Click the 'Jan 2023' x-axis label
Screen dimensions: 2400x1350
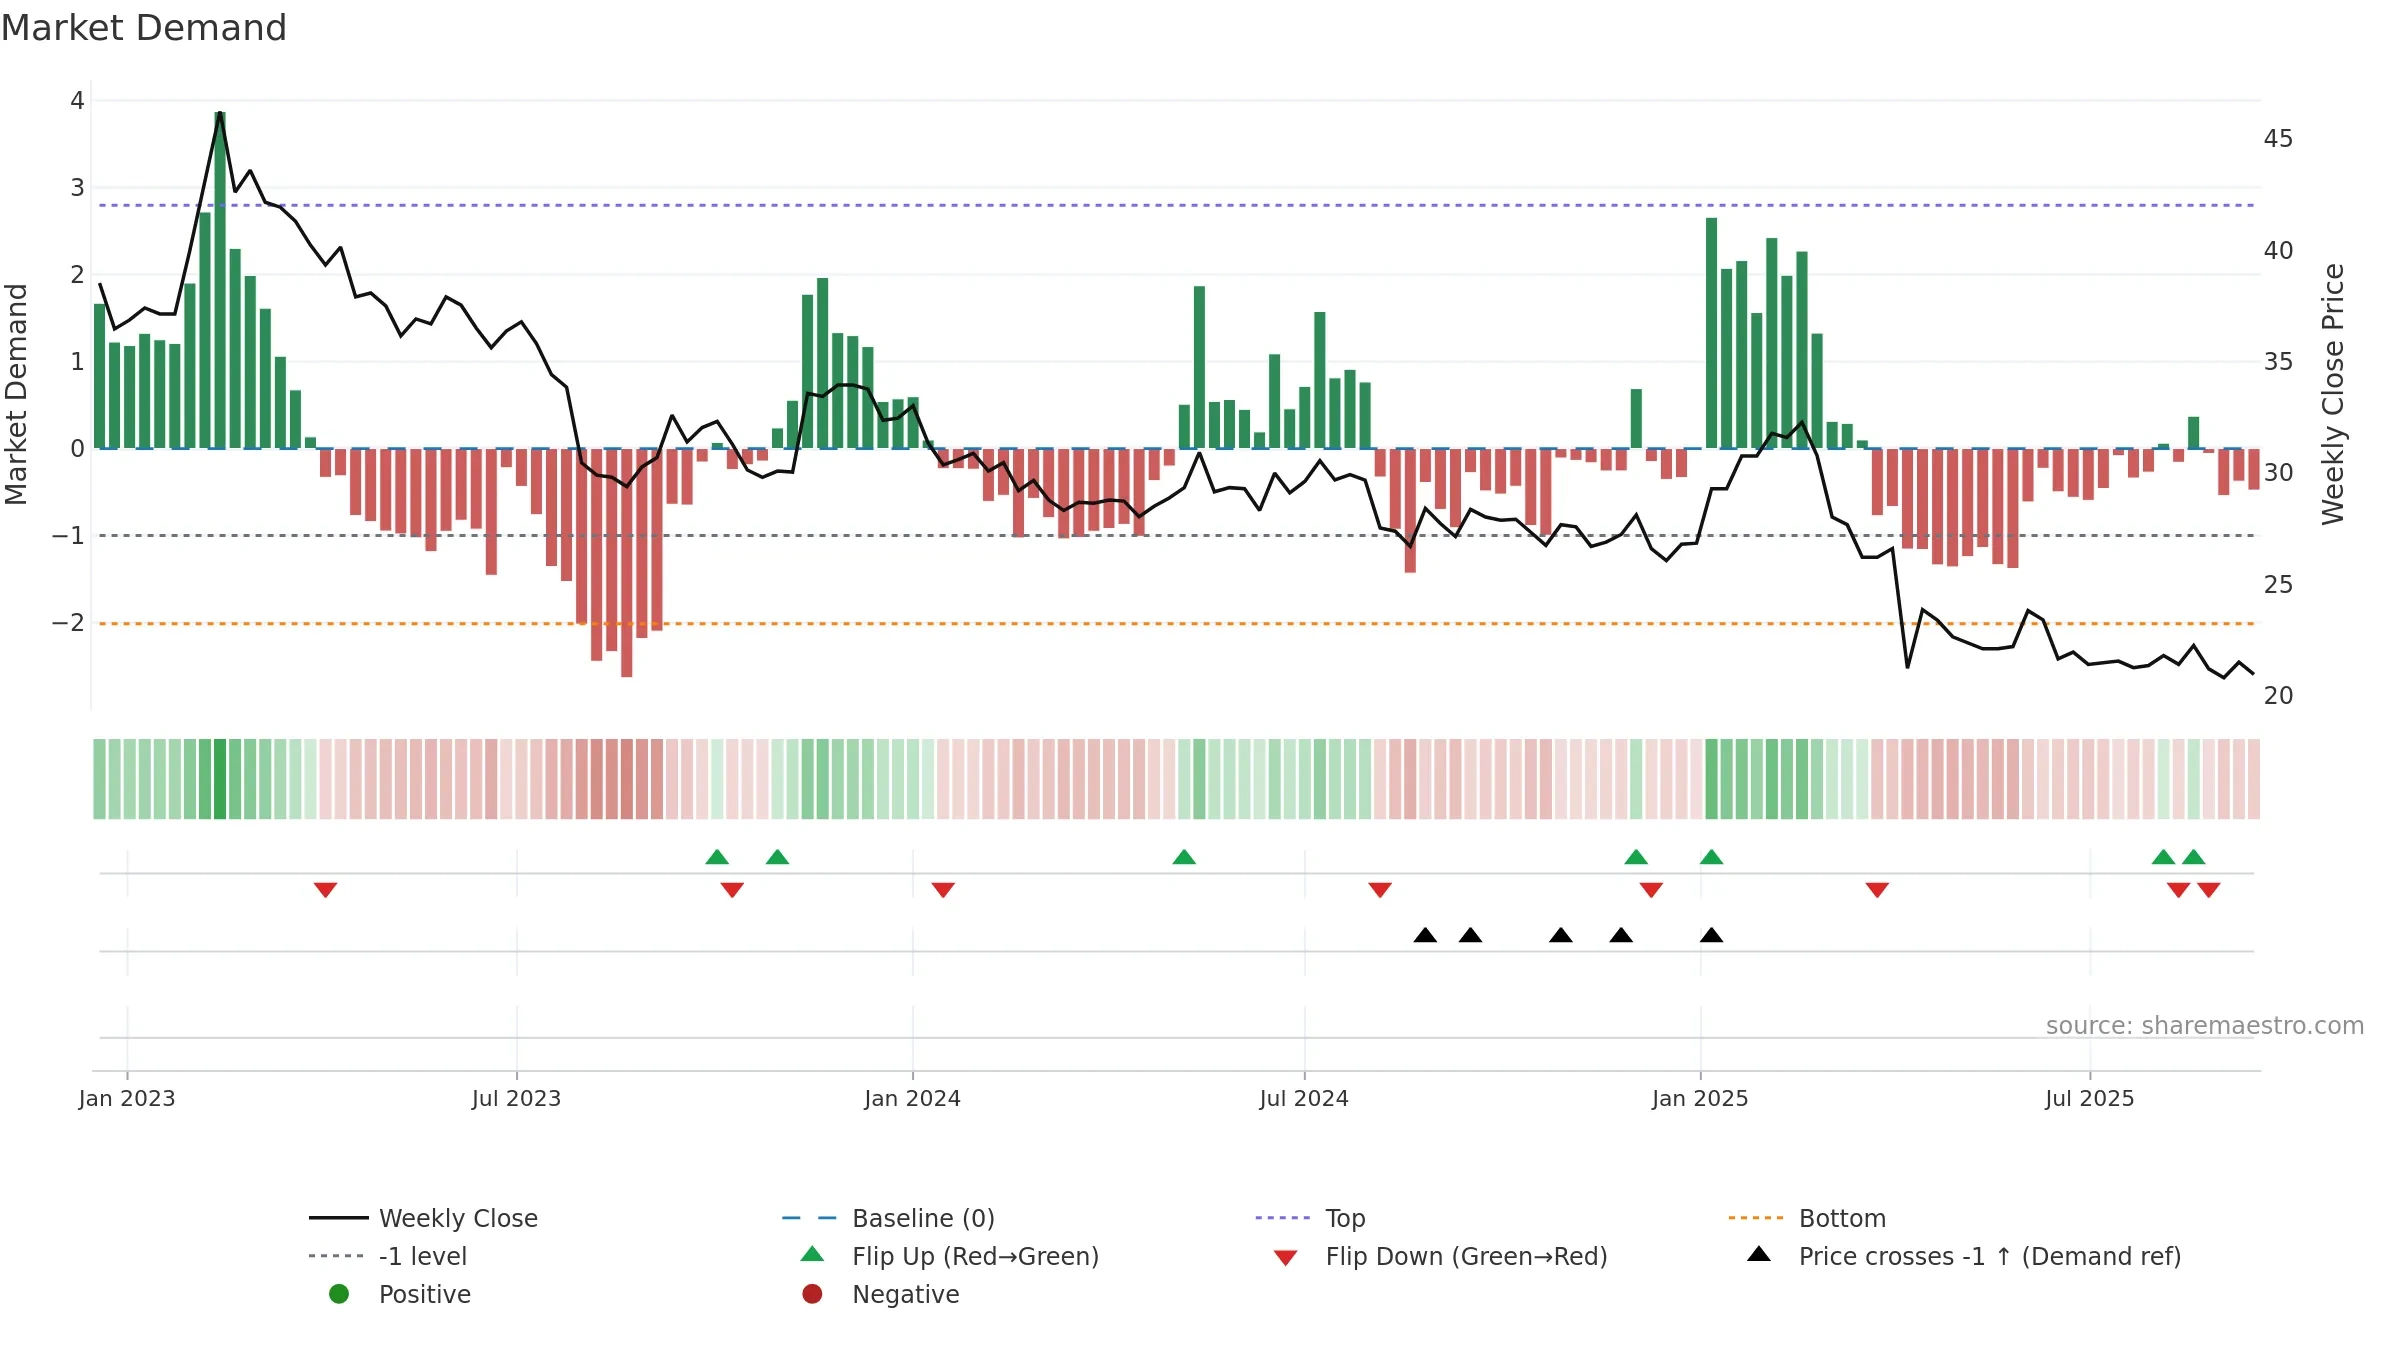coord(127,1098)
